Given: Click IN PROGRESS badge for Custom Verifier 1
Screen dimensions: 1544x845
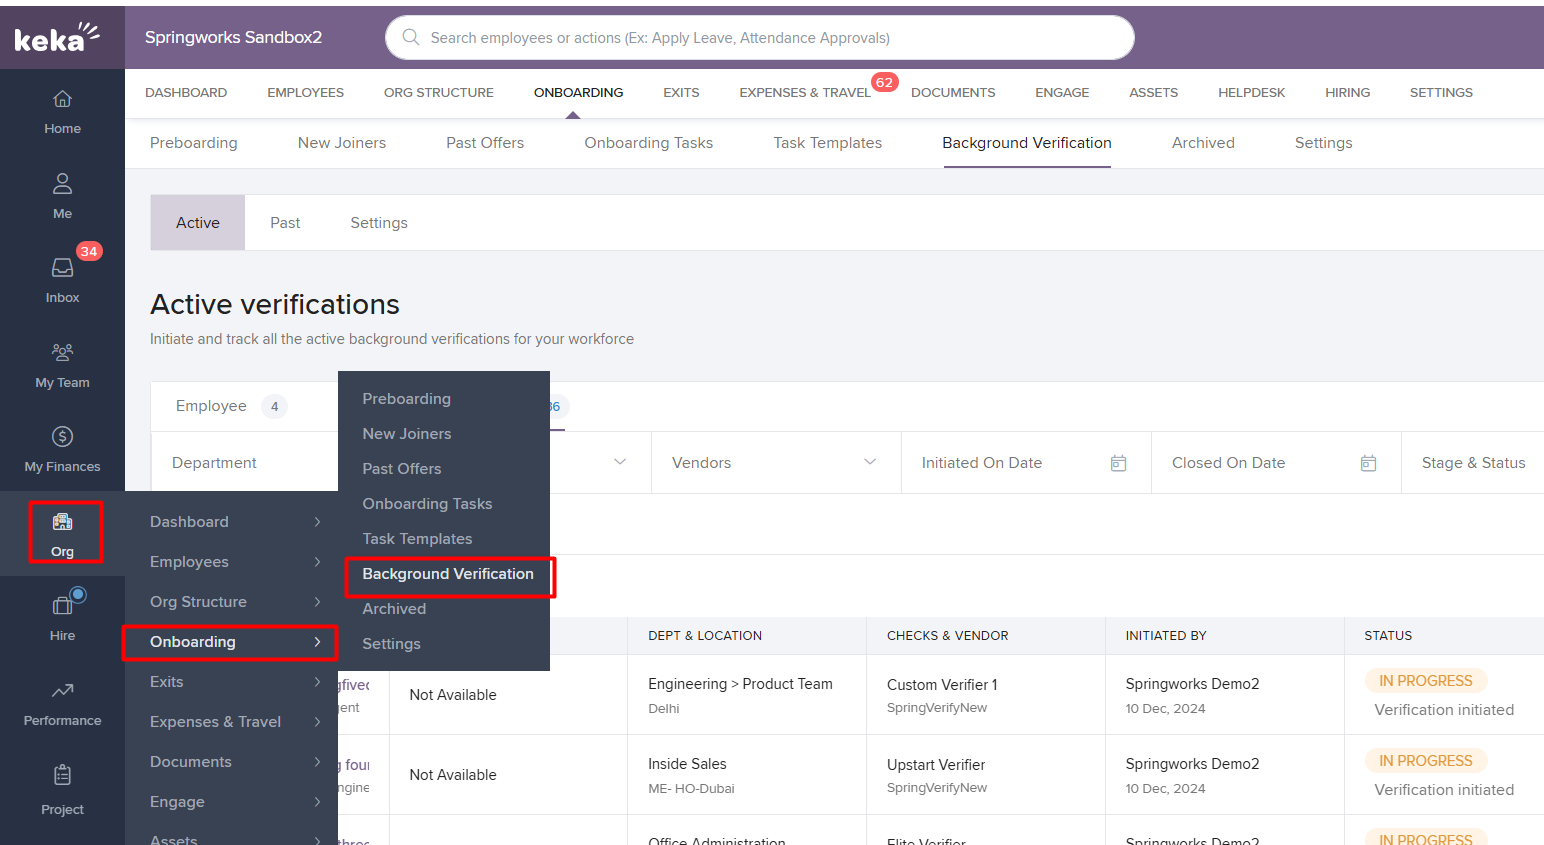Looking at the screenshot, I should click(x=1426, y=681).
